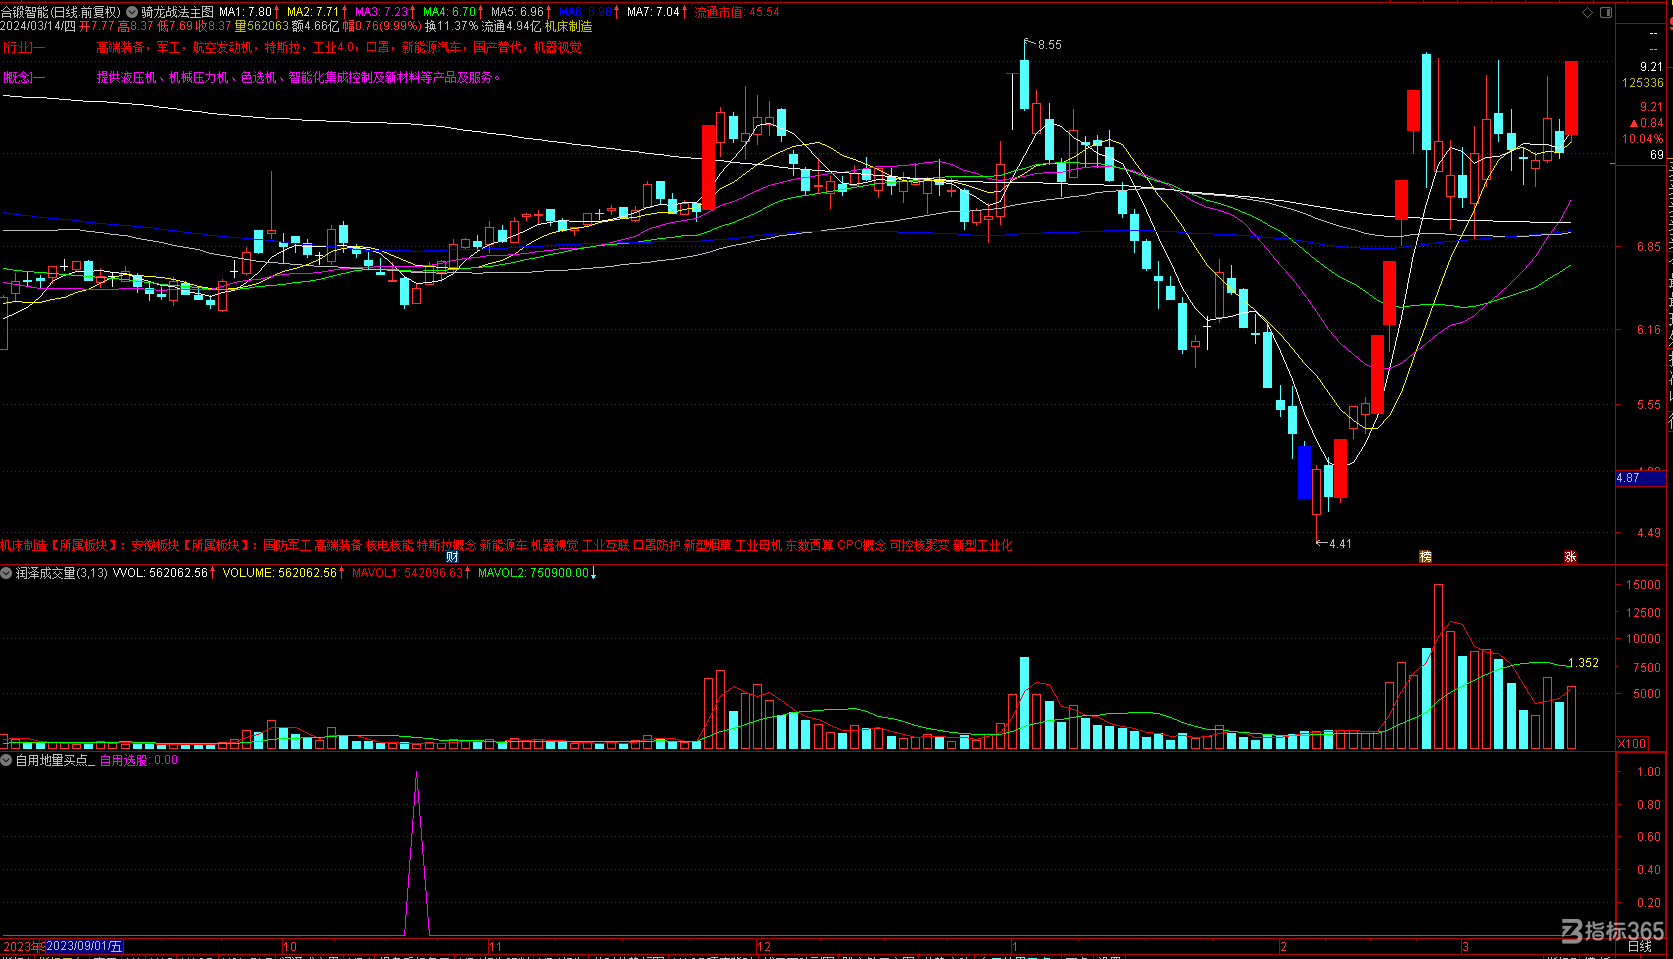The height and width of the screenshot is (959, 1673).
Task: Click the 2023/09/01/五 date label
Action: tap(85, 946)
